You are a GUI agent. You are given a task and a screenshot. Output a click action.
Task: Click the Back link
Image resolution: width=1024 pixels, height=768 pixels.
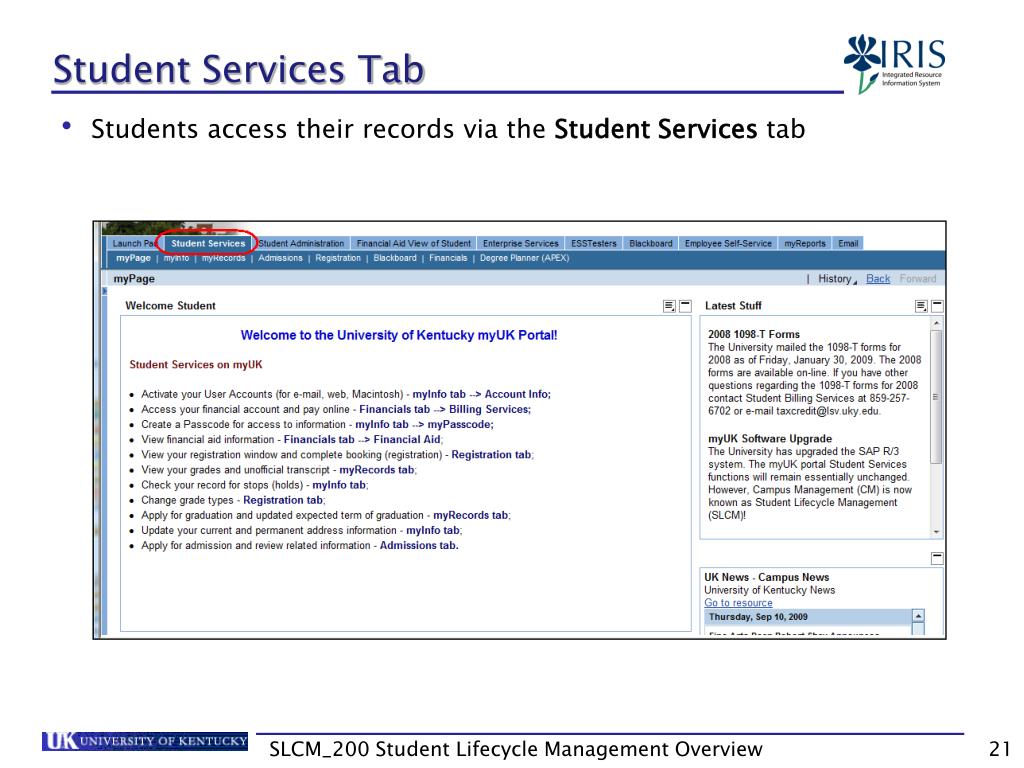878,279
